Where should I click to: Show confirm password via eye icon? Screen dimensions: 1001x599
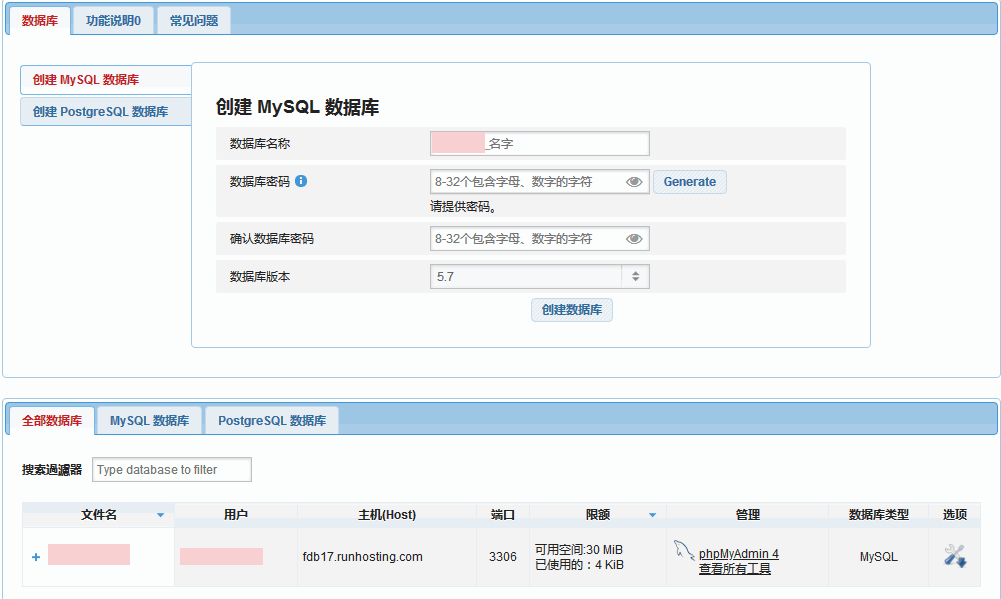(x=633, y=239)
